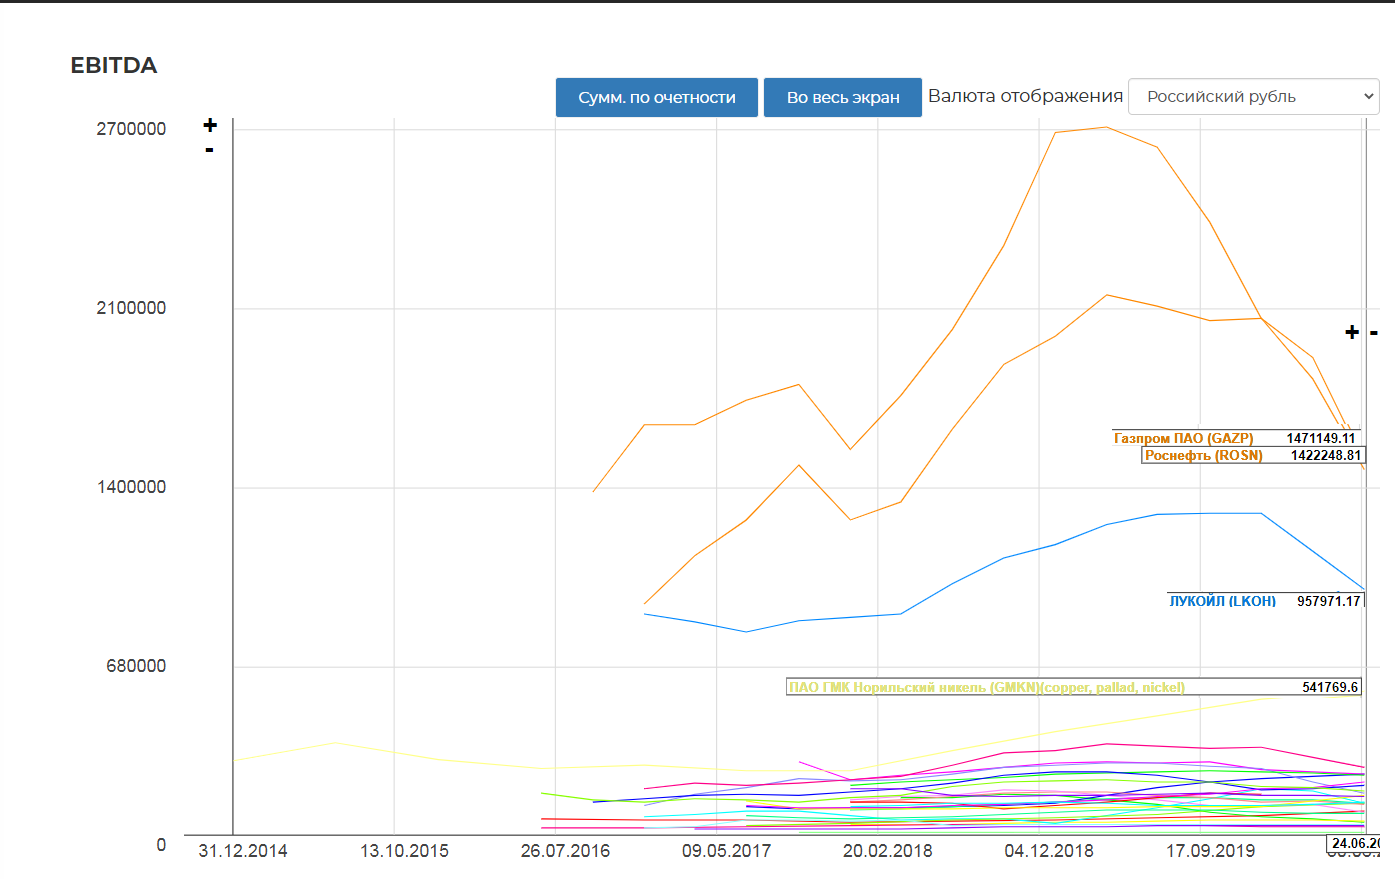This screenshot has width=1395, height=879.
Task: Click the 04.12.2018 date axis label
Action: click(x=1049, y=851)
